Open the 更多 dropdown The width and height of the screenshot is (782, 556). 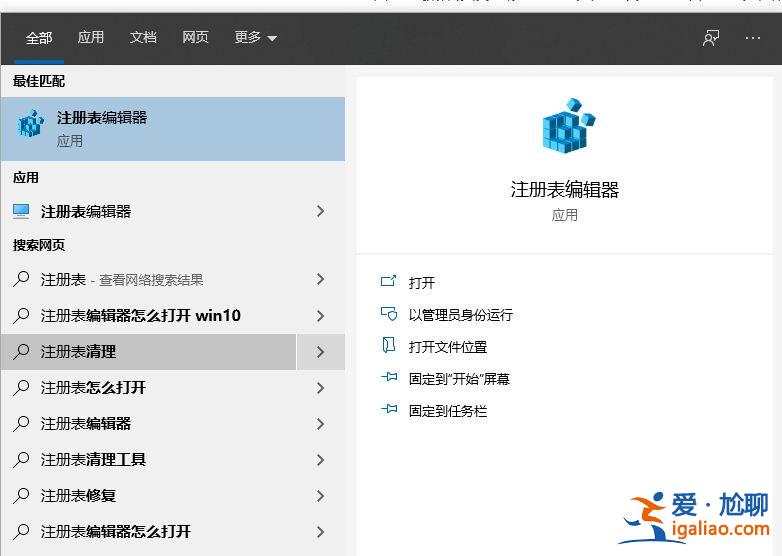point(255,37)
